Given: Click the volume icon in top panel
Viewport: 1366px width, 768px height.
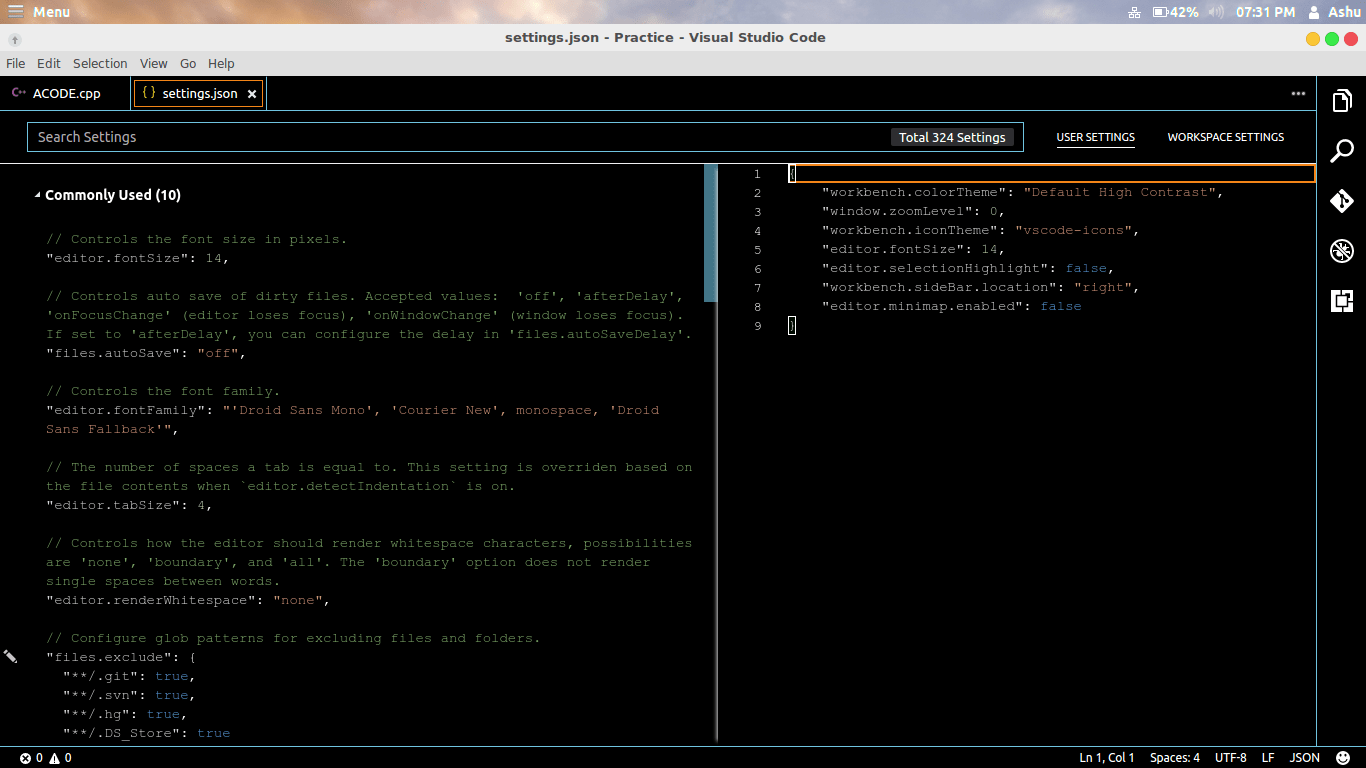Looking at the screenshot, I should click(1216, 12).
